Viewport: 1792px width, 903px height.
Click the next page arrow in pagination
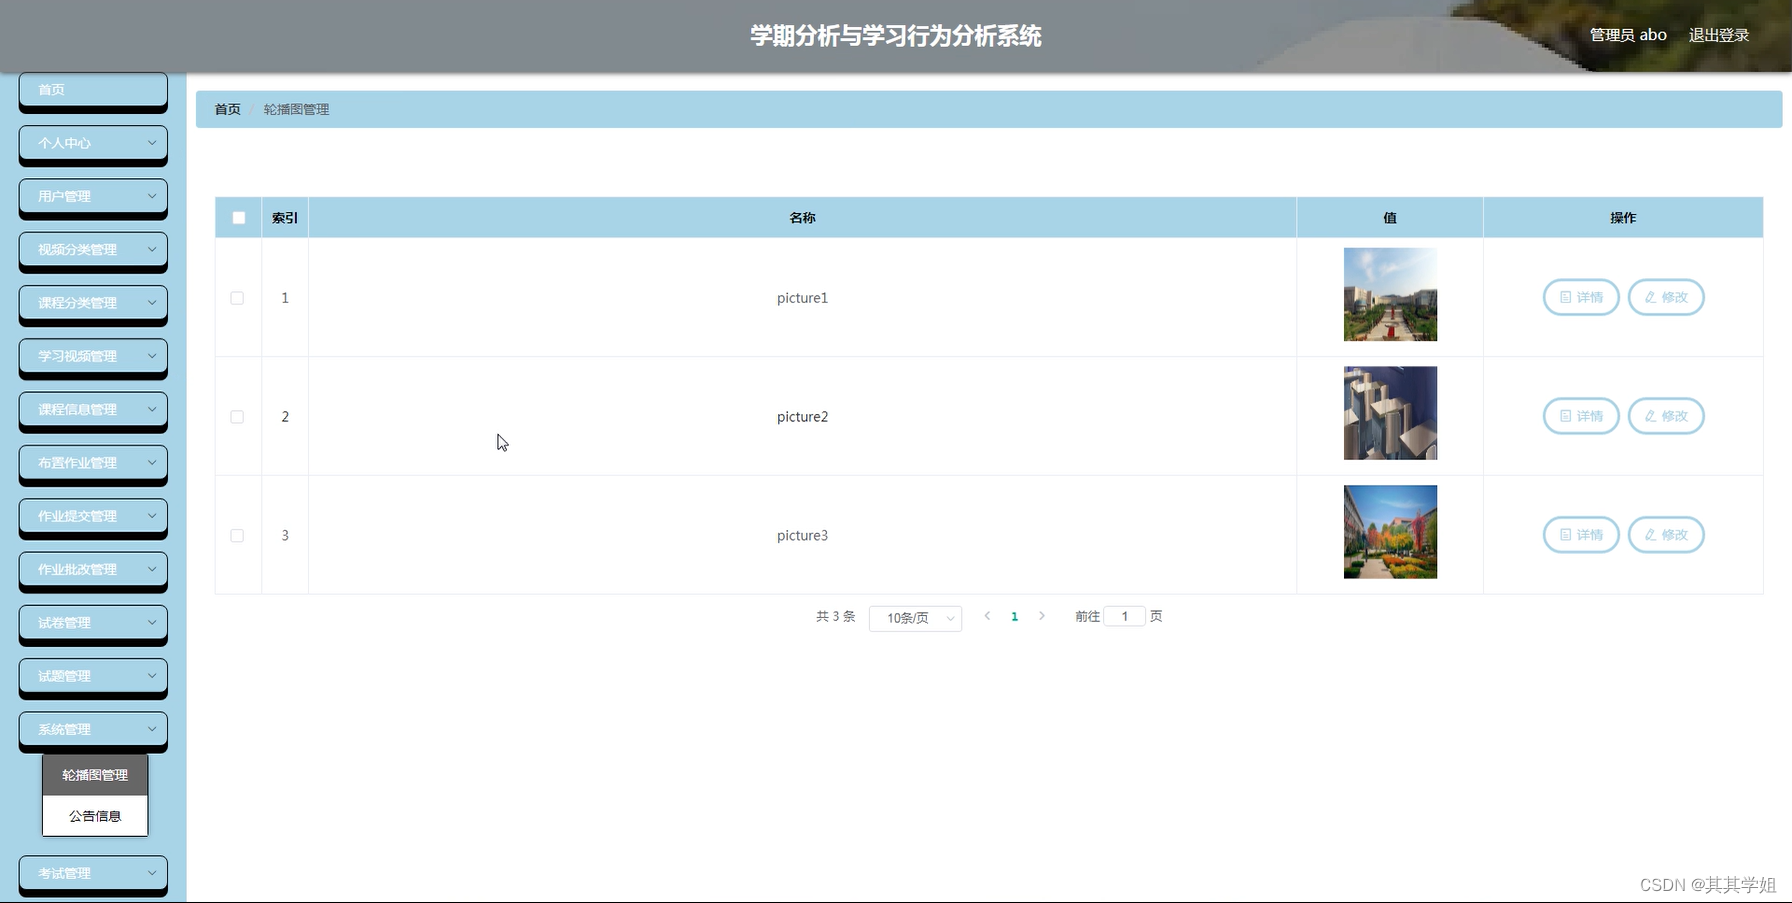pyautogui.click(x=1042, y=616)
